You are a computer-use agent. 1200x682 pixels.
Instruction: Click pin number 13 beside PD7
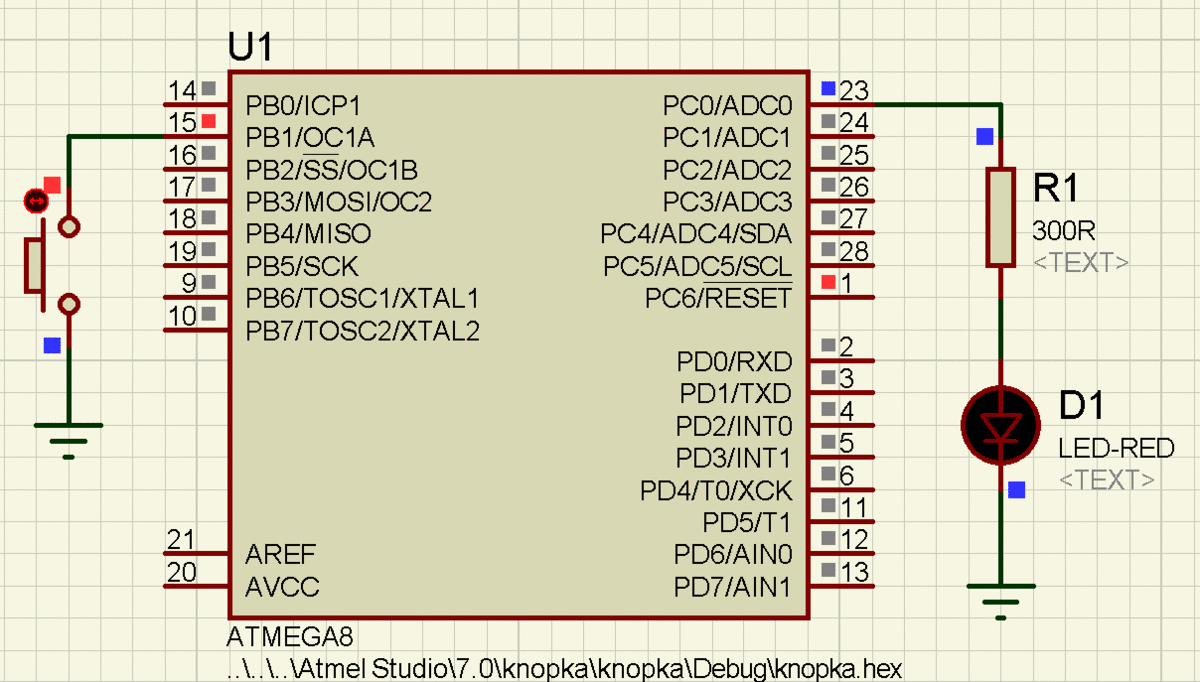(854, 571)
